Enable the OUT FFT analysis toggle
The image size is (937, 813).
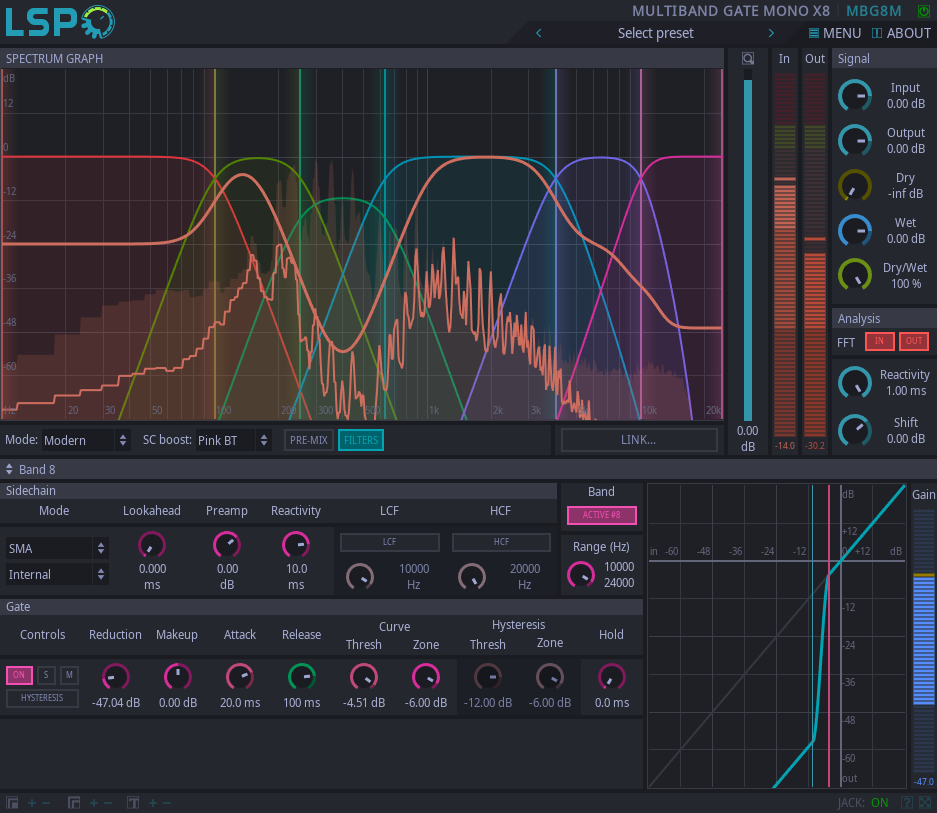913,341
